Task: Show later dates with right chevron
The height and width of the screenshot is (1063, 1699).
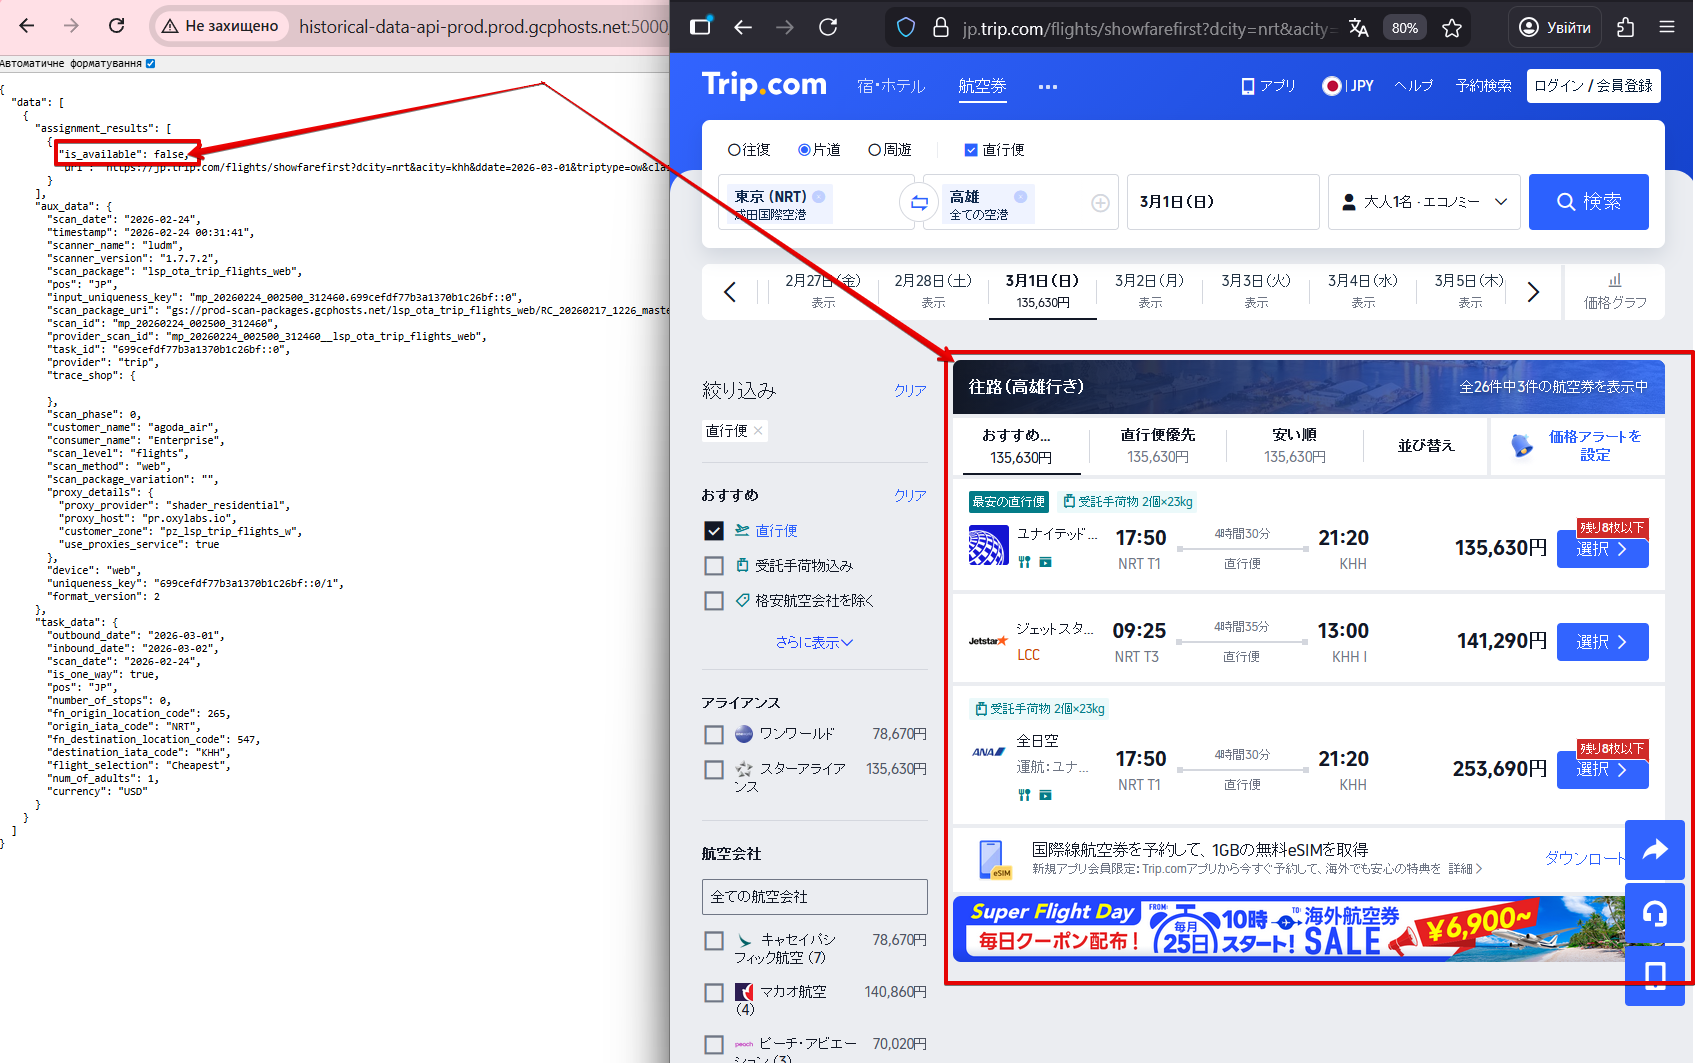Action: click(1533, 292)
